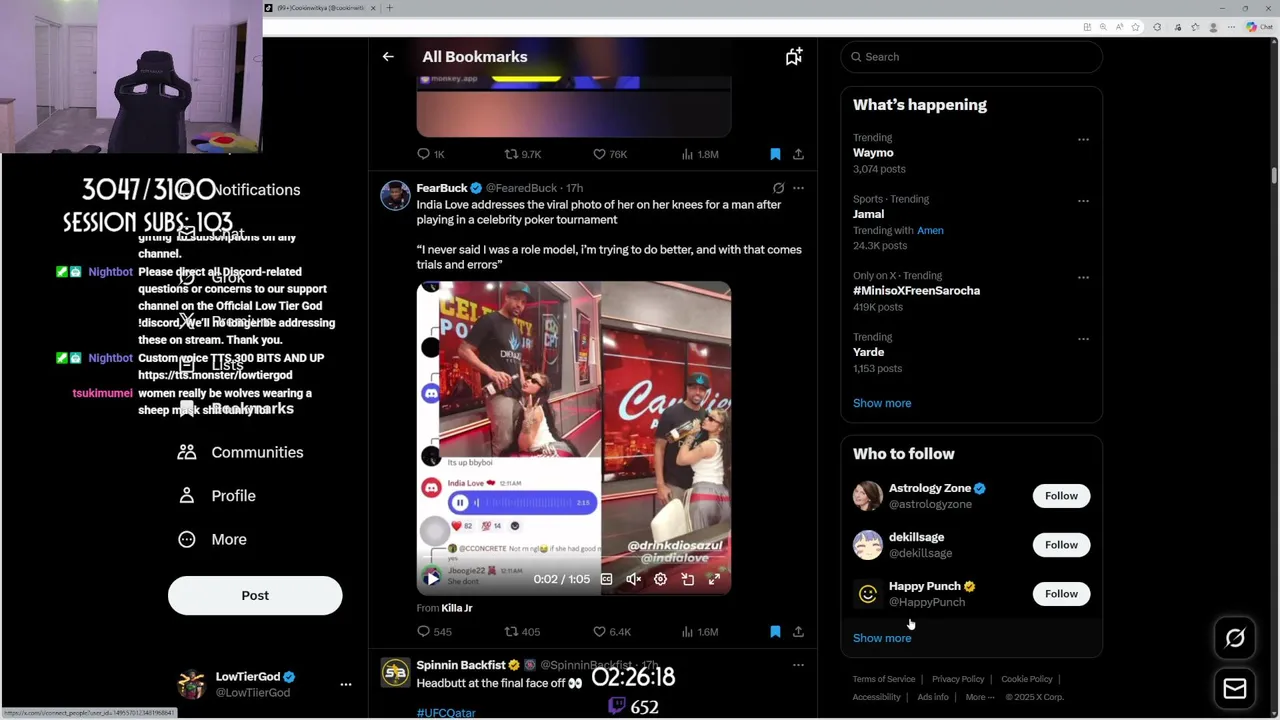
Task: Add page to browser favorites star
Action: pyautogui.click(x=1136, y=27)
